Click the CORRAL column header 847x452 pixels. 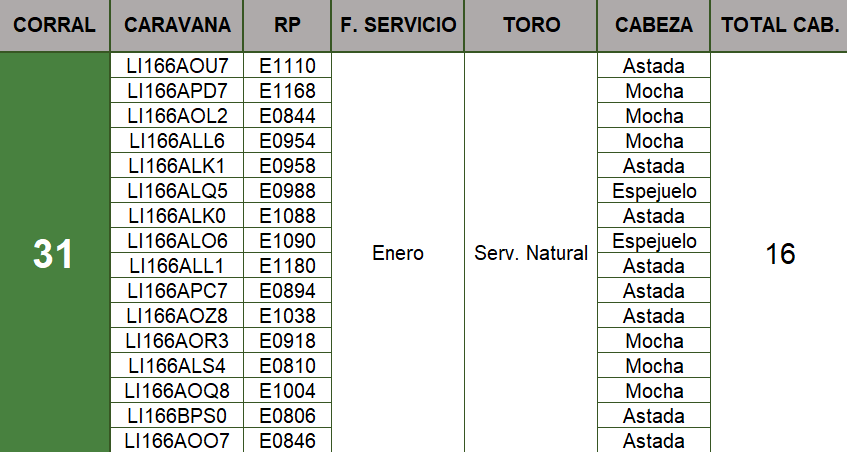pos(55,25)
